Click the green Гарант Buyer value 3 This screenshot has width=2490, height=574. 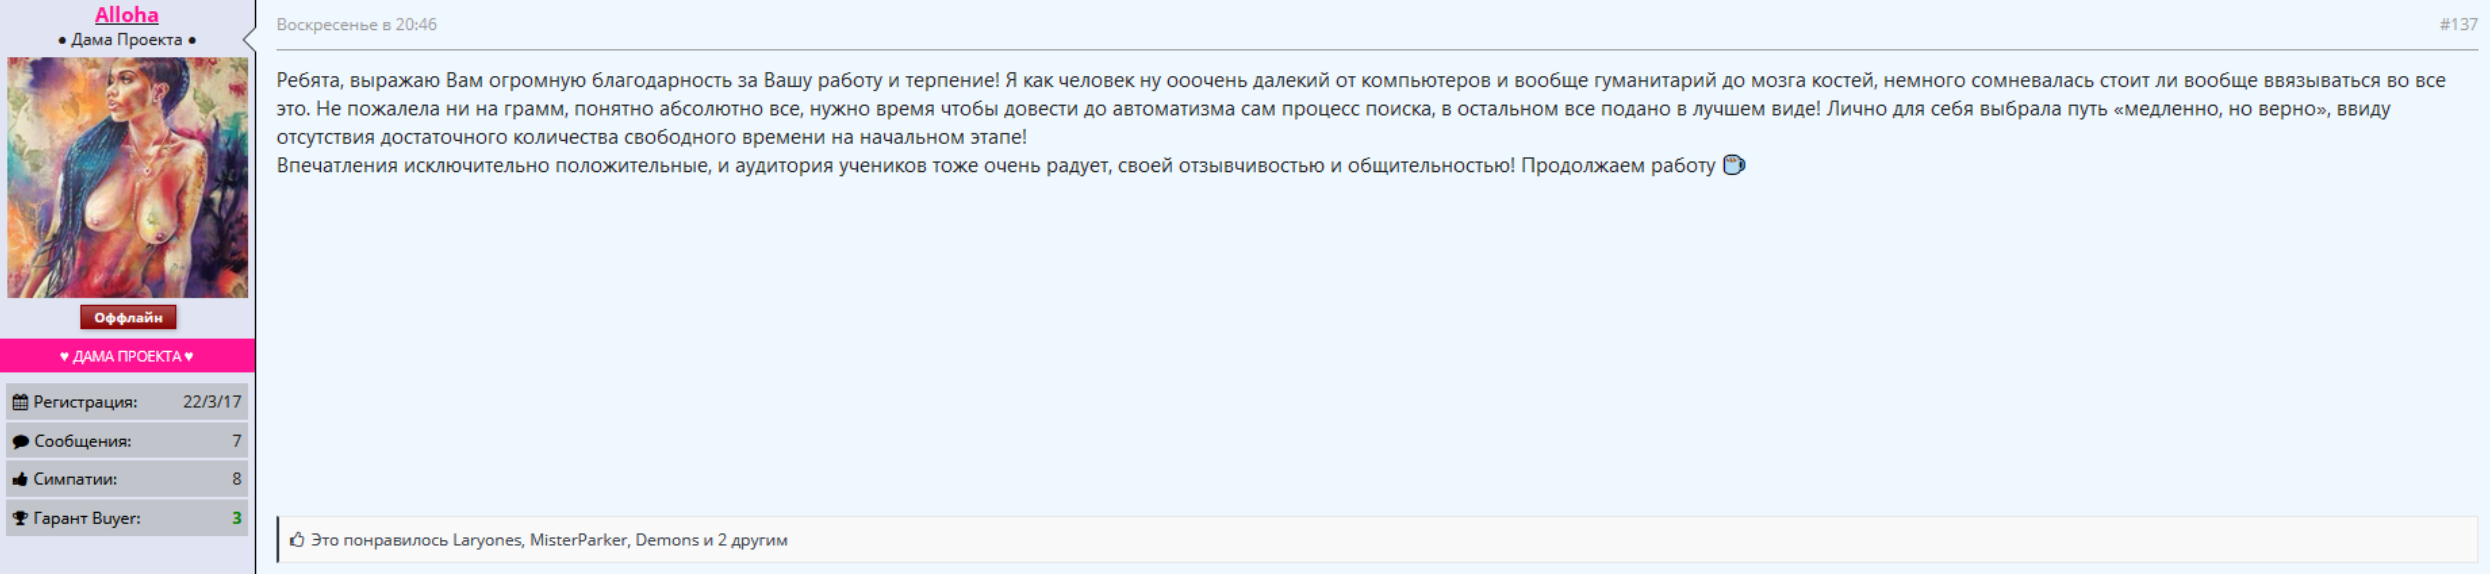pyautogui.click(x=237, y=518)
